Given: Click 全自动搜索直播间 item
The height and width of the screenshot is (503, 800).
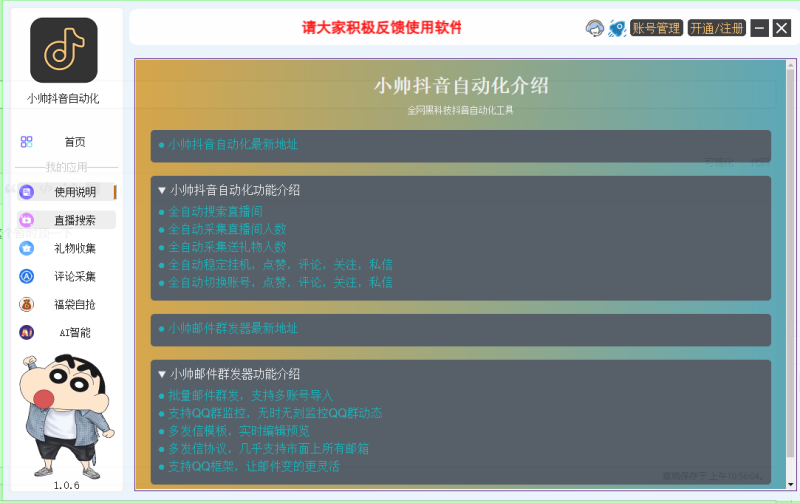Looking at the screenshot, I should pos(215,211).
